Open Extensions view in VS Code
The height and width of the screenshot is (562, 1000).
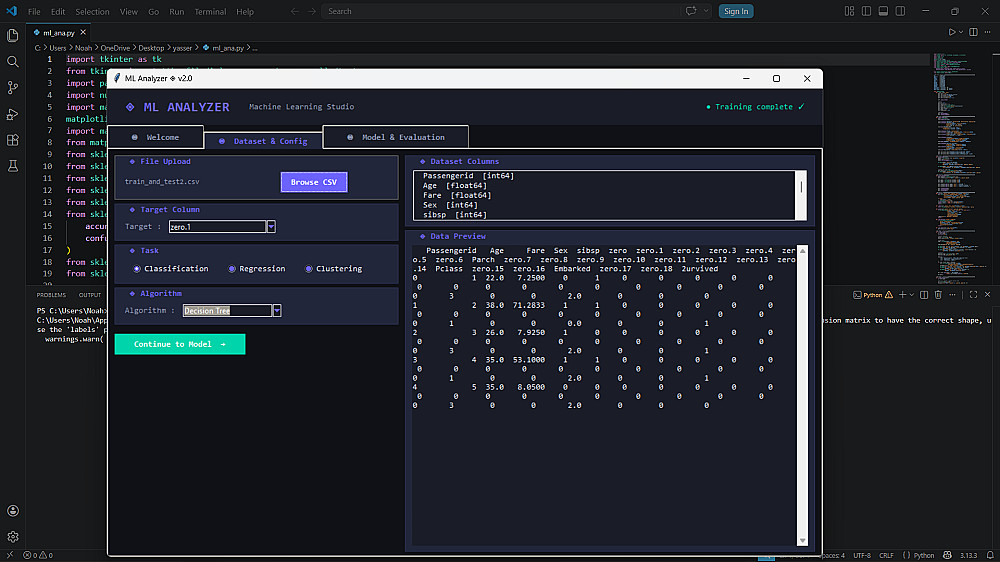13,140
